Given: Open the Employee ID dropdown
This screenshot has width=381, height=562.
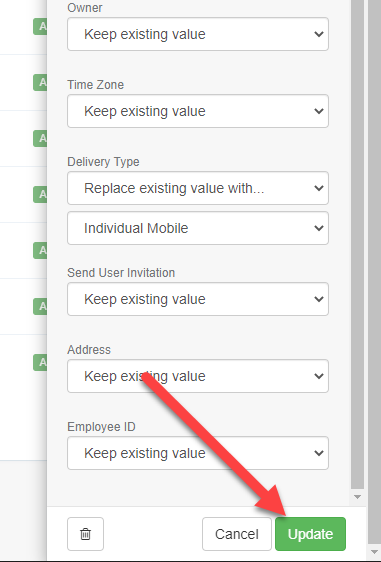Looking at the screenshot, I should click(198, 453).
